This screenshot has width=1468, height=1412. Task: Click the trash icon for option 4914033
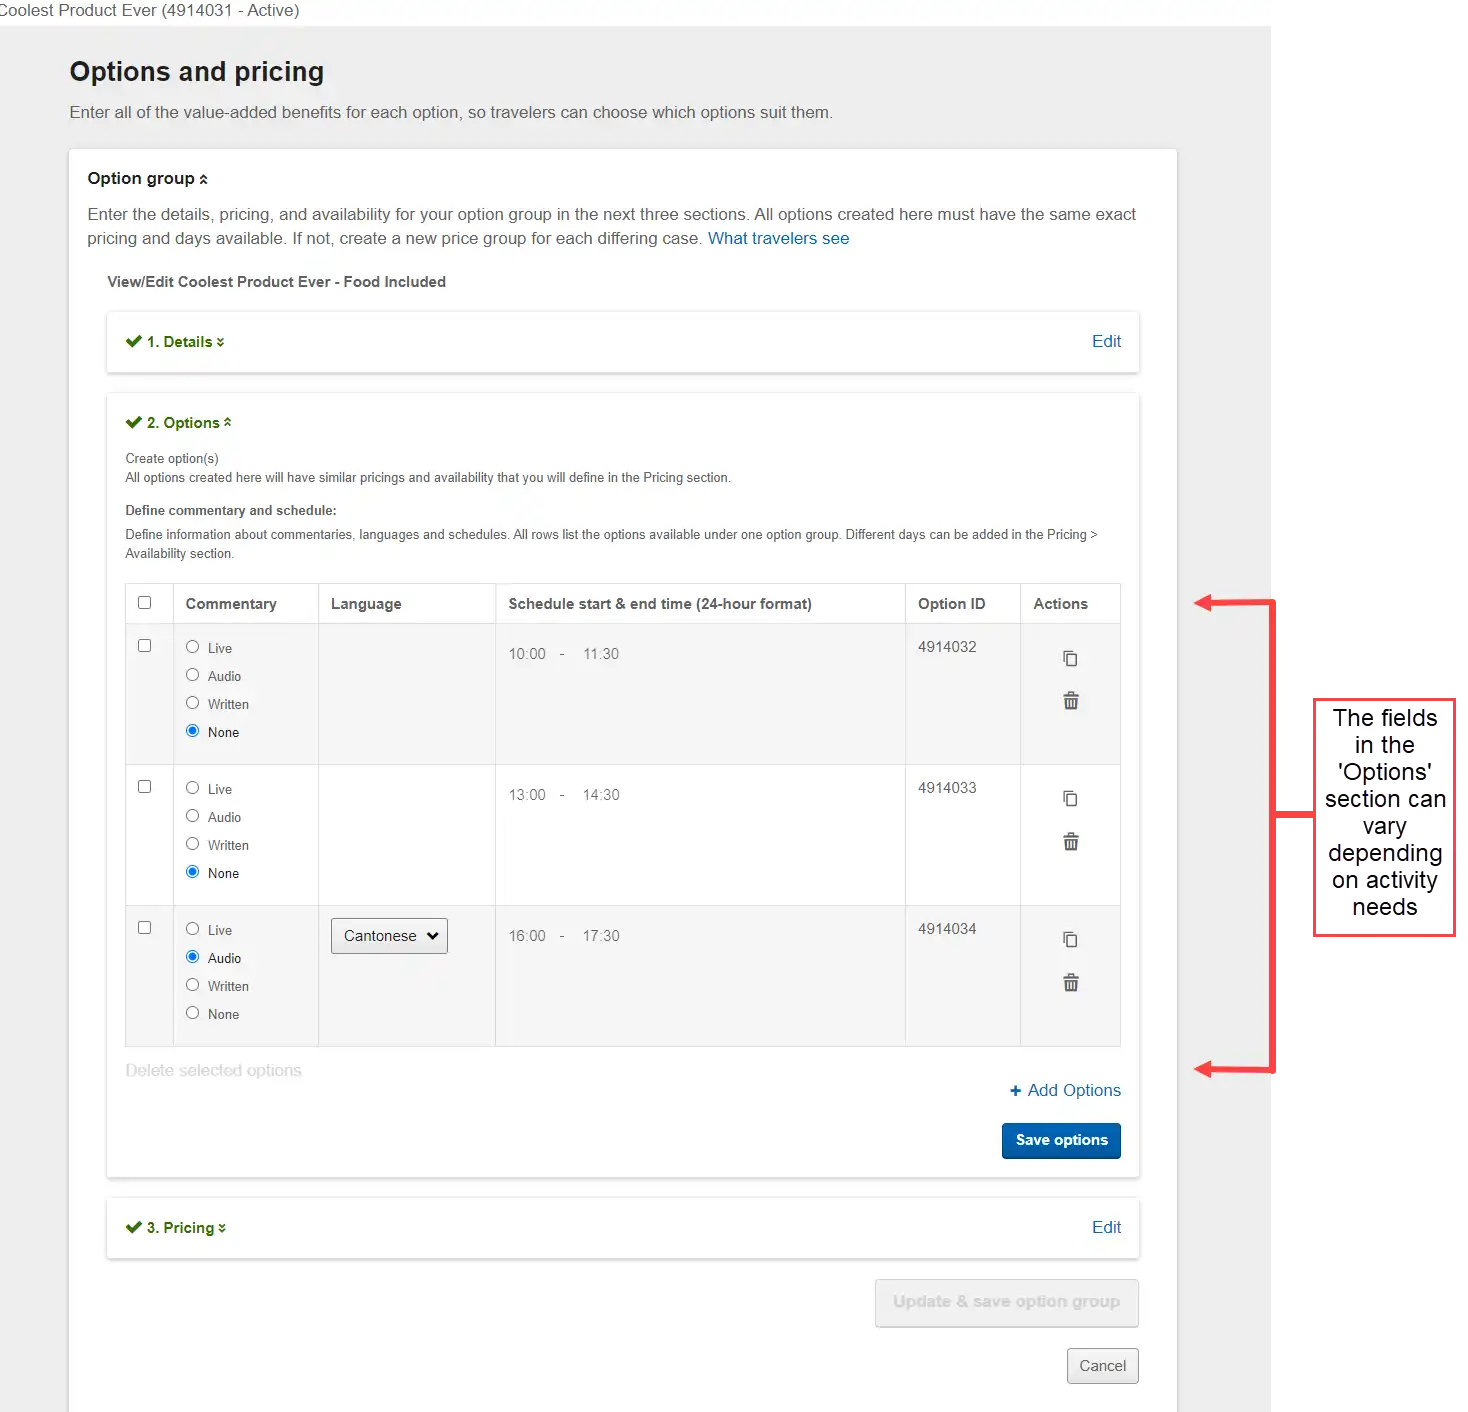pyautogui.click(x=1070, y=842)
